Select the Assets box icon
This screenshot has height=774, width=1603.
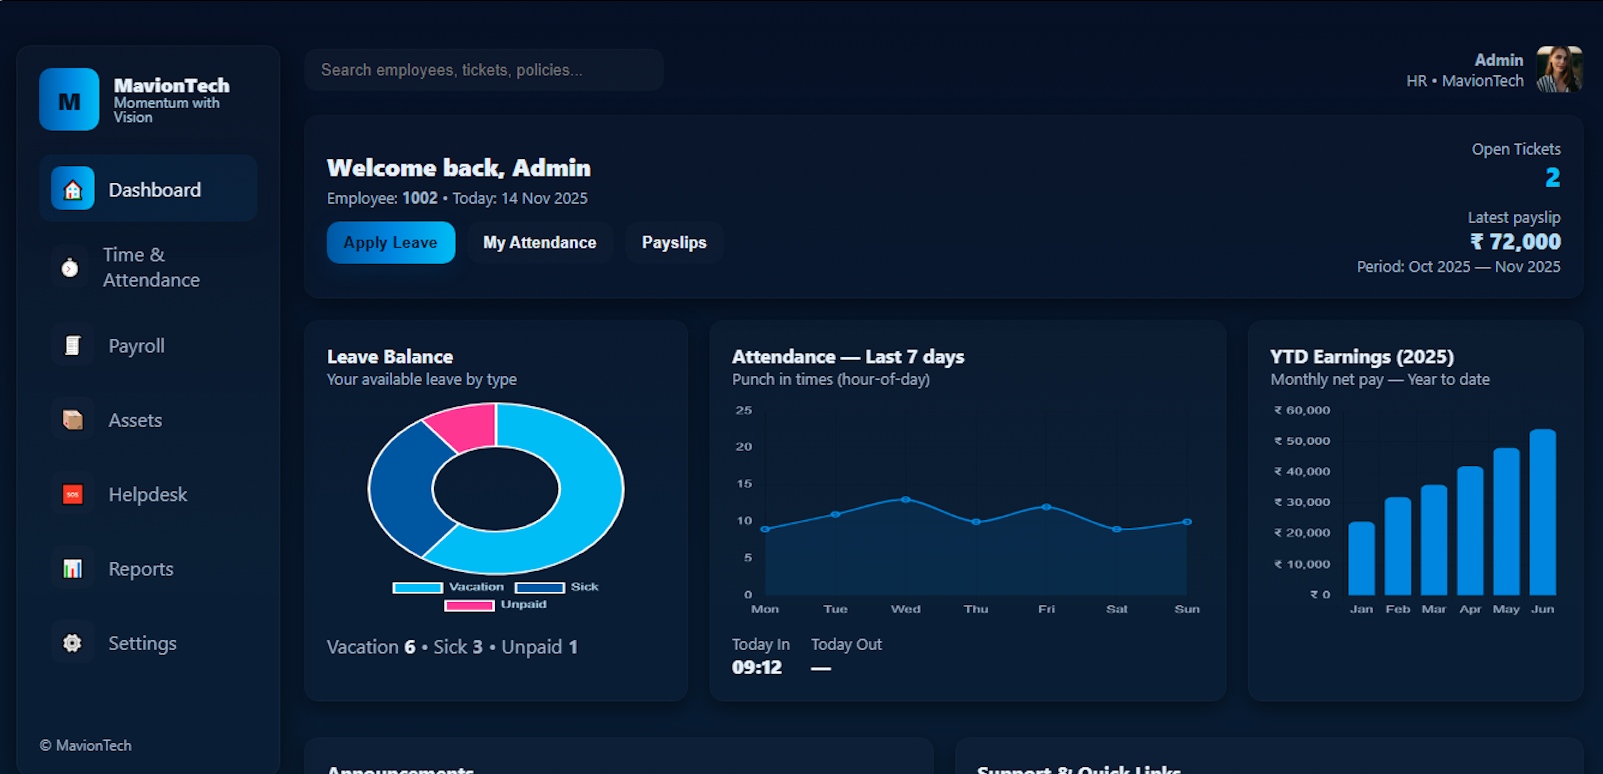coord(73,420)
